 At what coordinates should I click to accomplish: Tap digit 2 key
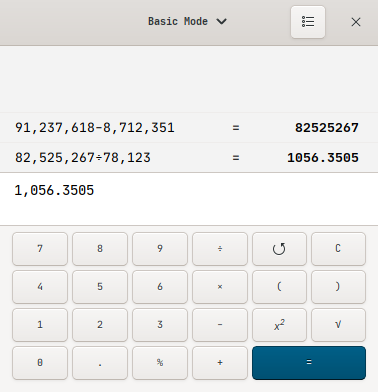[x=100, y=325]
